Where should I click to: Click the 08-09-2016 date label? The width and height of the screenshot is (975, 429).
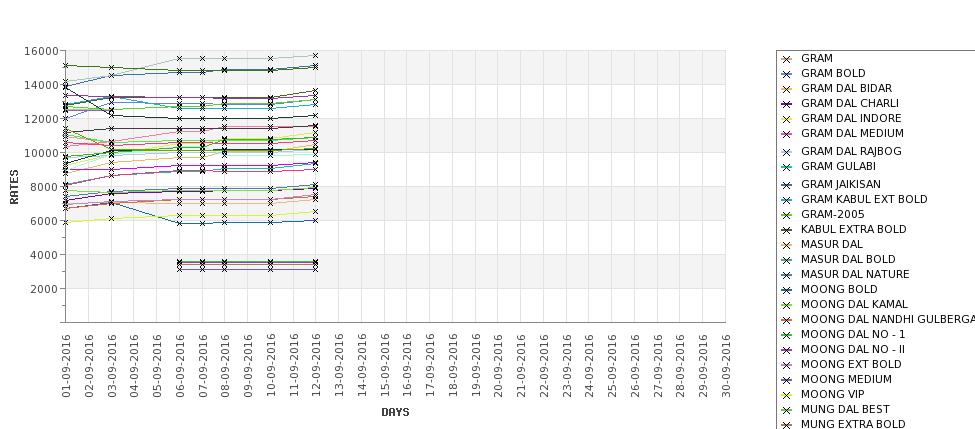coord(225,366)
